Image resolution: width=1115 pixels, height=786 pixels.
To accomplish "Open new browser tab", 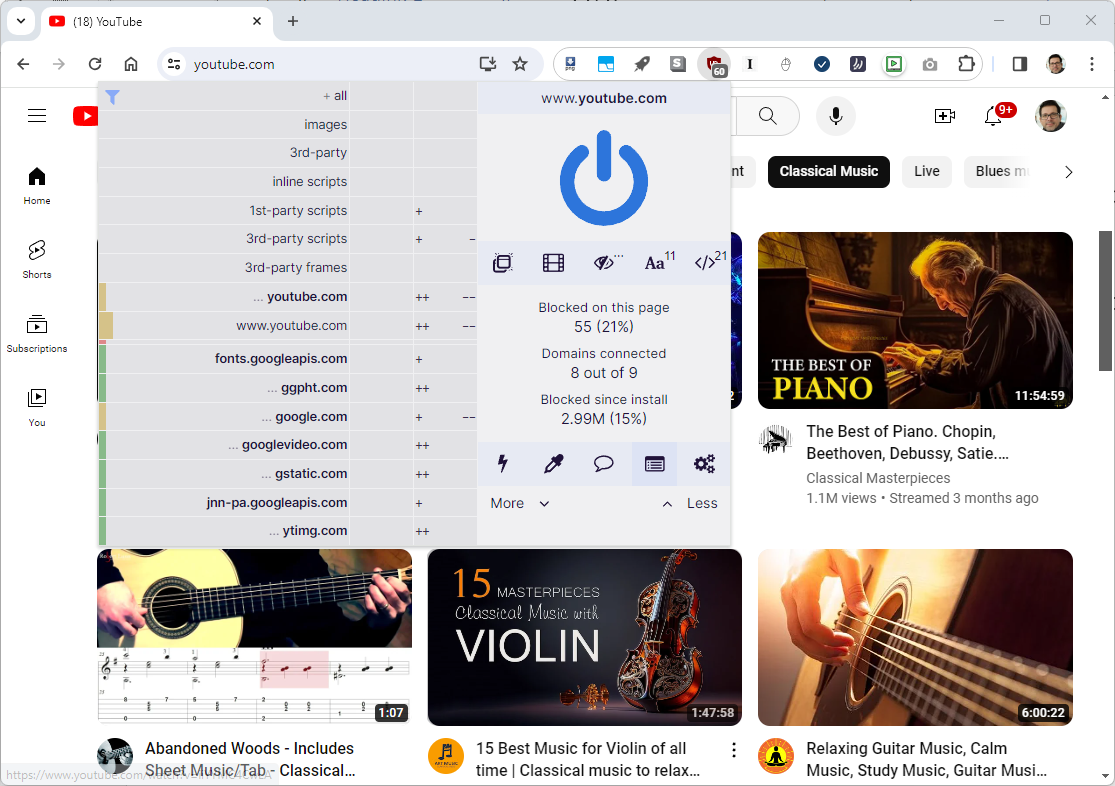I will pos(293,21).
